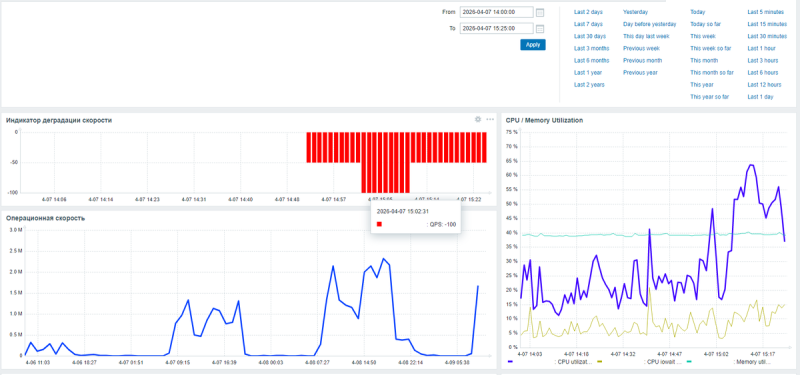Choose the Previous year range

click(x=640, y=72)
